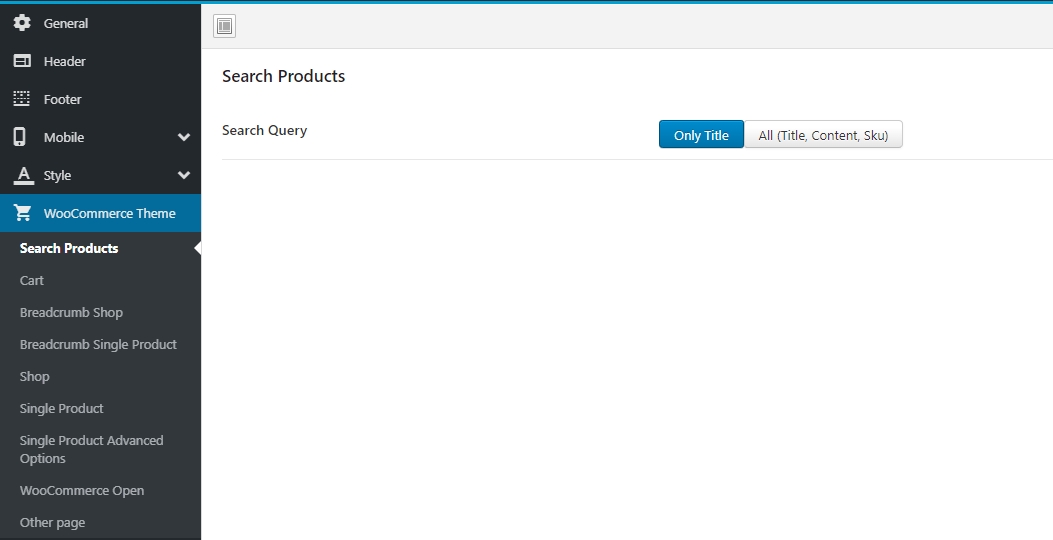Click the WooCommerce Theme cart icon
The width and height of the screenshot is (1053, 540).
pos(22,213)
